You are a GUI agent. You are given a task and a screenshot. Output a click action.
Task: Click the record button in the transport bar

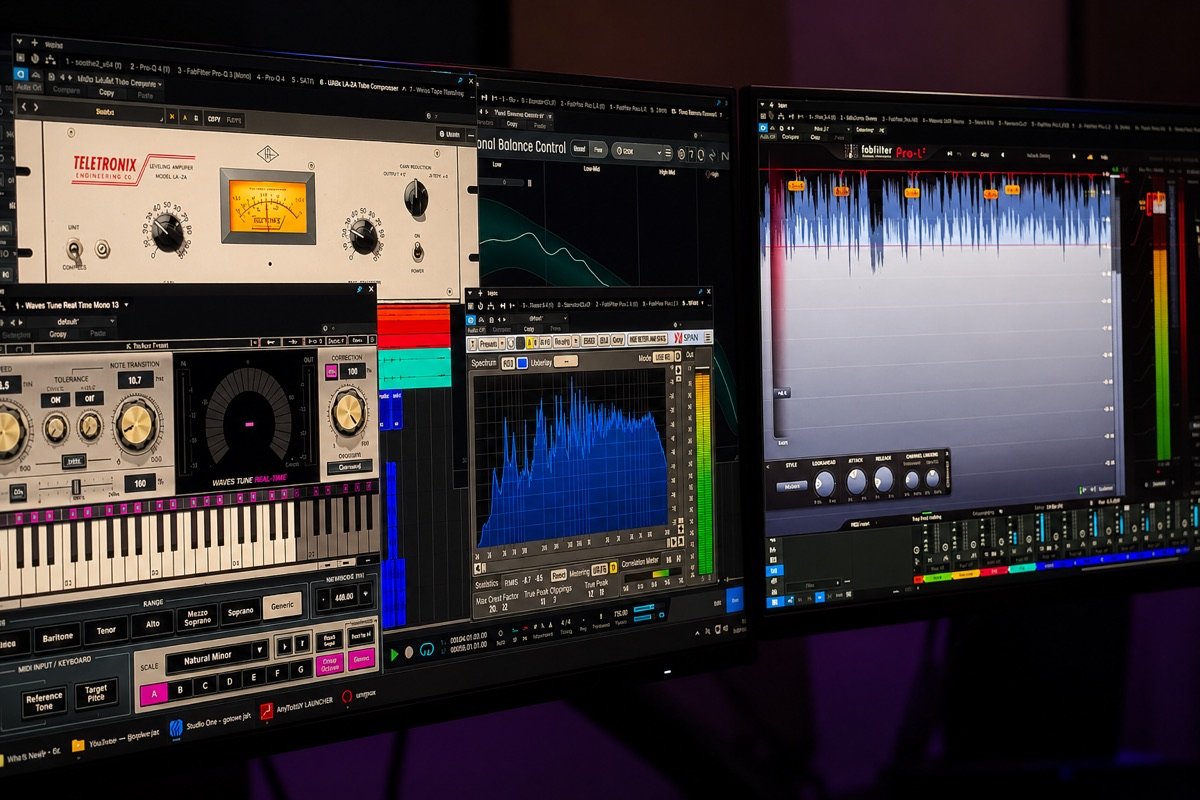coord(409,652)
